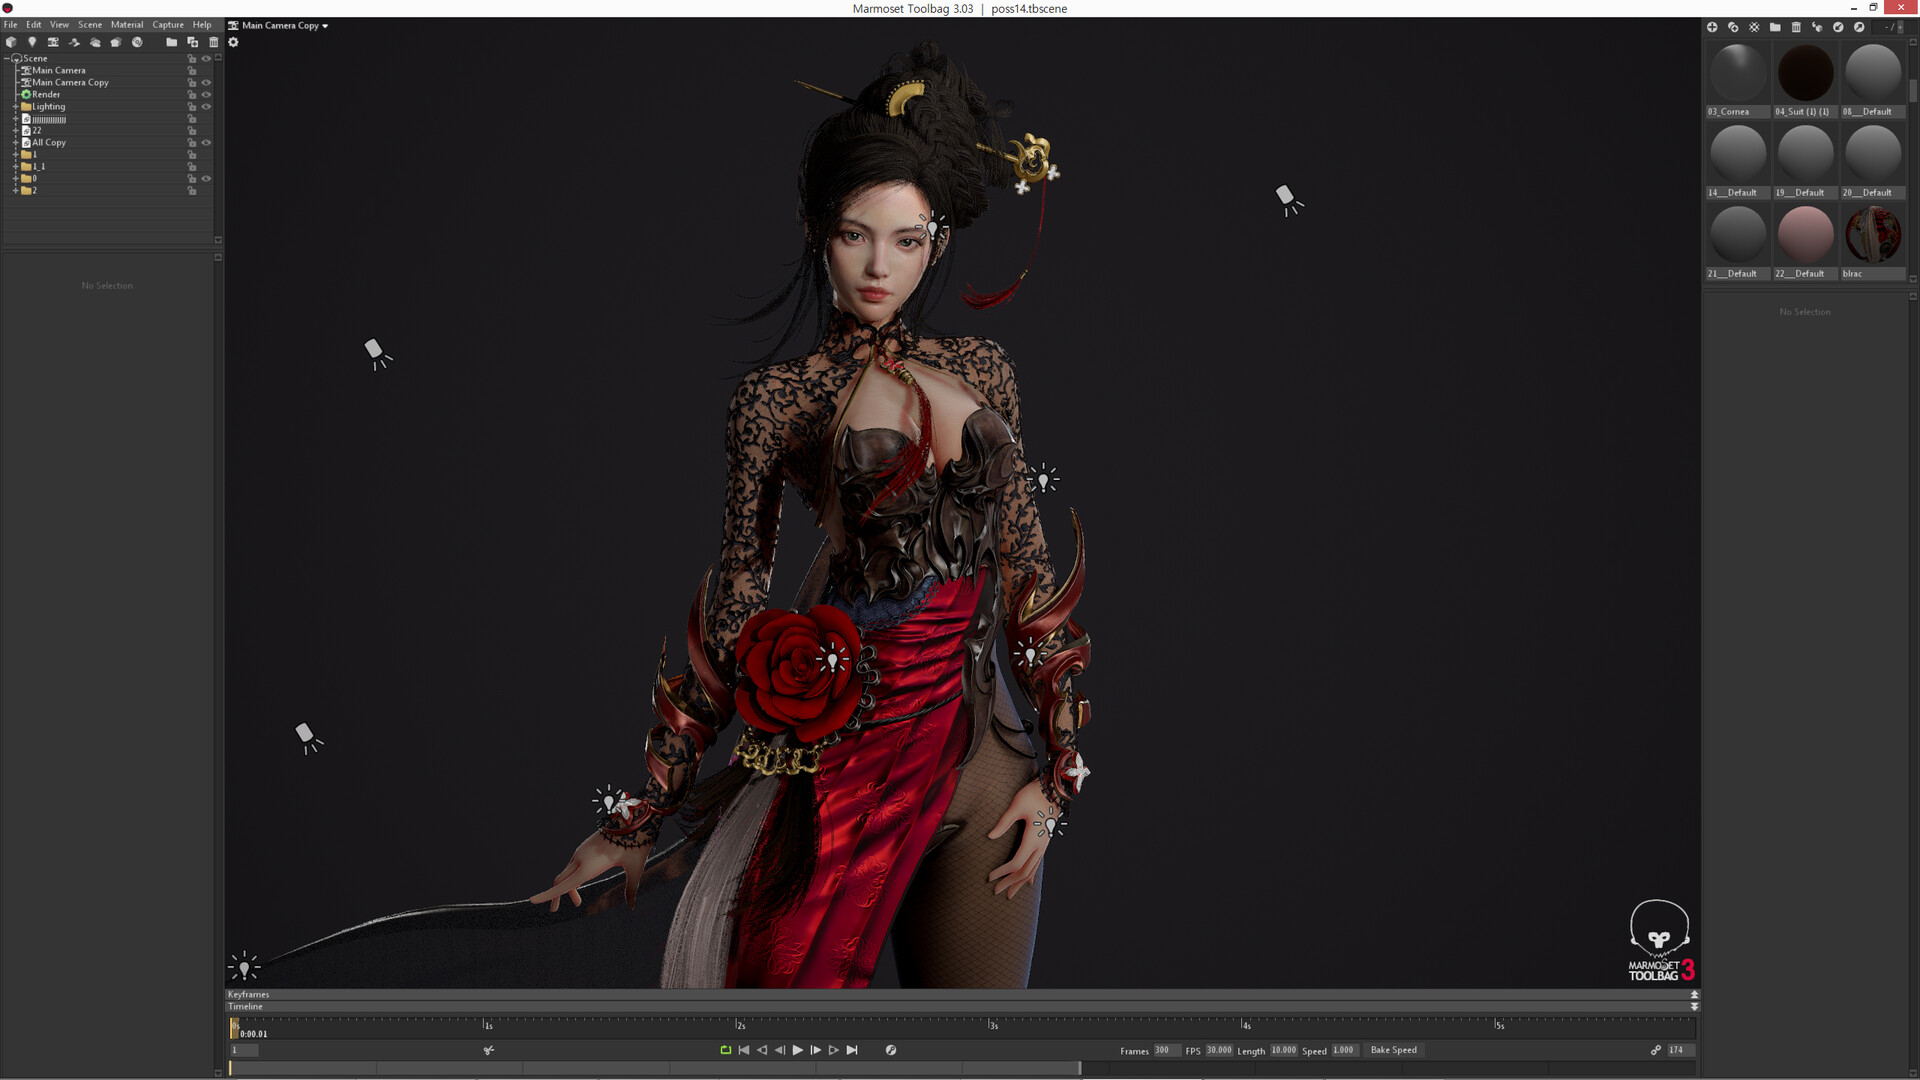Duplicate the selected scene object
The height and width of the screenshot is (1080, 1920).
tap(192, 42)
